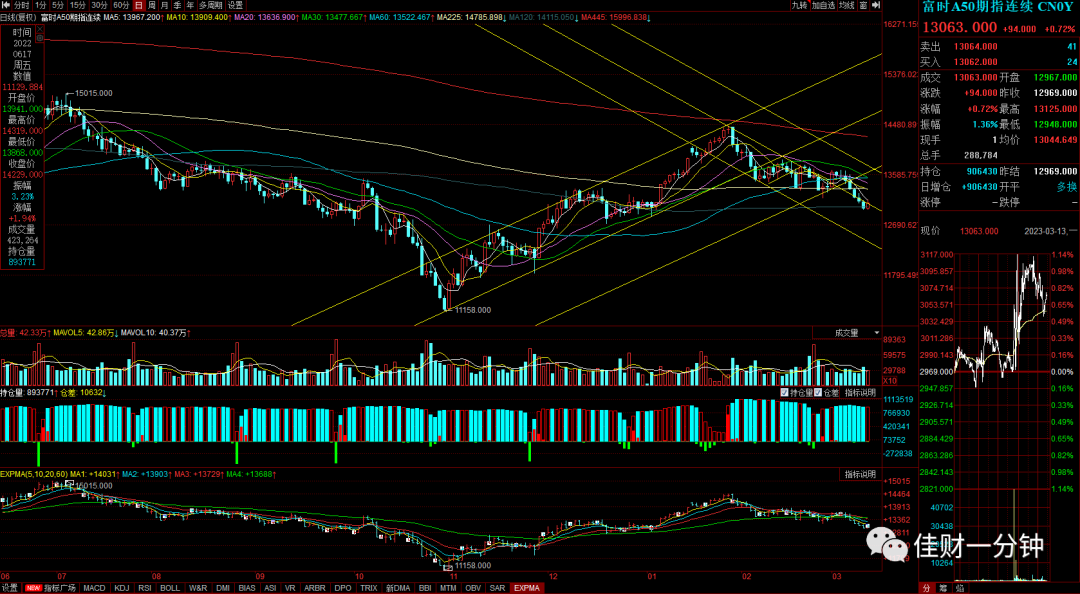Open bottom 设置 indicator settings
This screenshot has height=594, width=1080.
[x=10, y=588]
